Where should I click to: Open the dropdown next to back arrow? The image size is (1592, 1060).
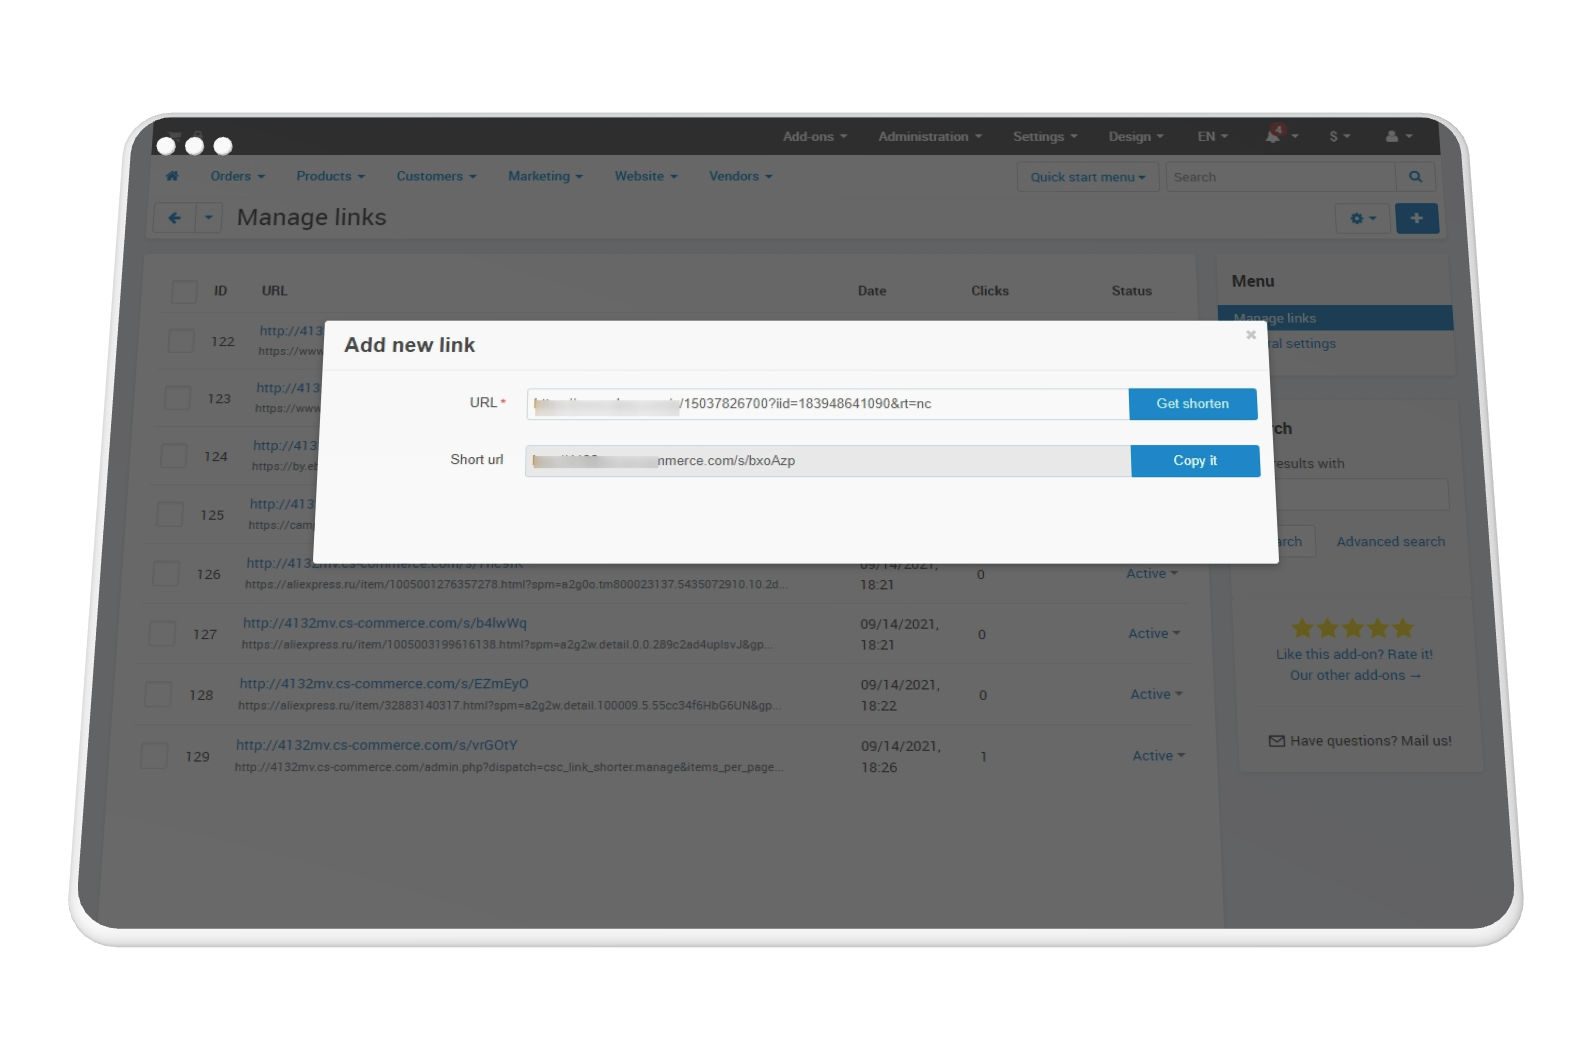208,217
